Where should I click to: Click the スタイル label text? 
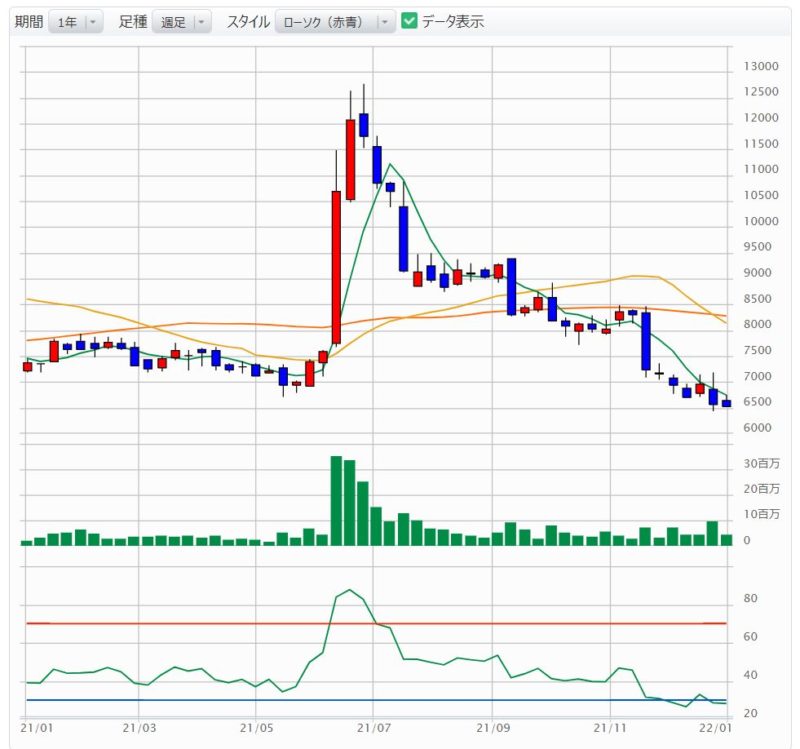pyautogui.click(x=248, y=21)
